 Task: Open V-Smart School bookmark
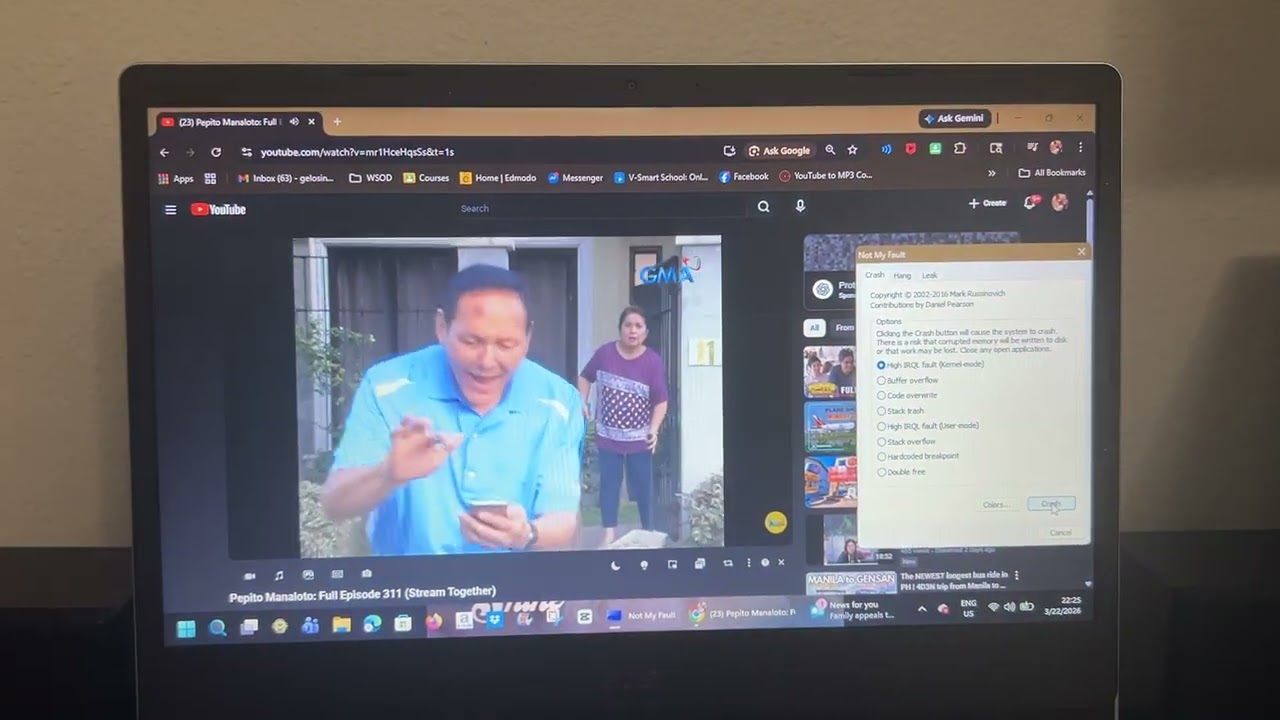coord(661,177)
